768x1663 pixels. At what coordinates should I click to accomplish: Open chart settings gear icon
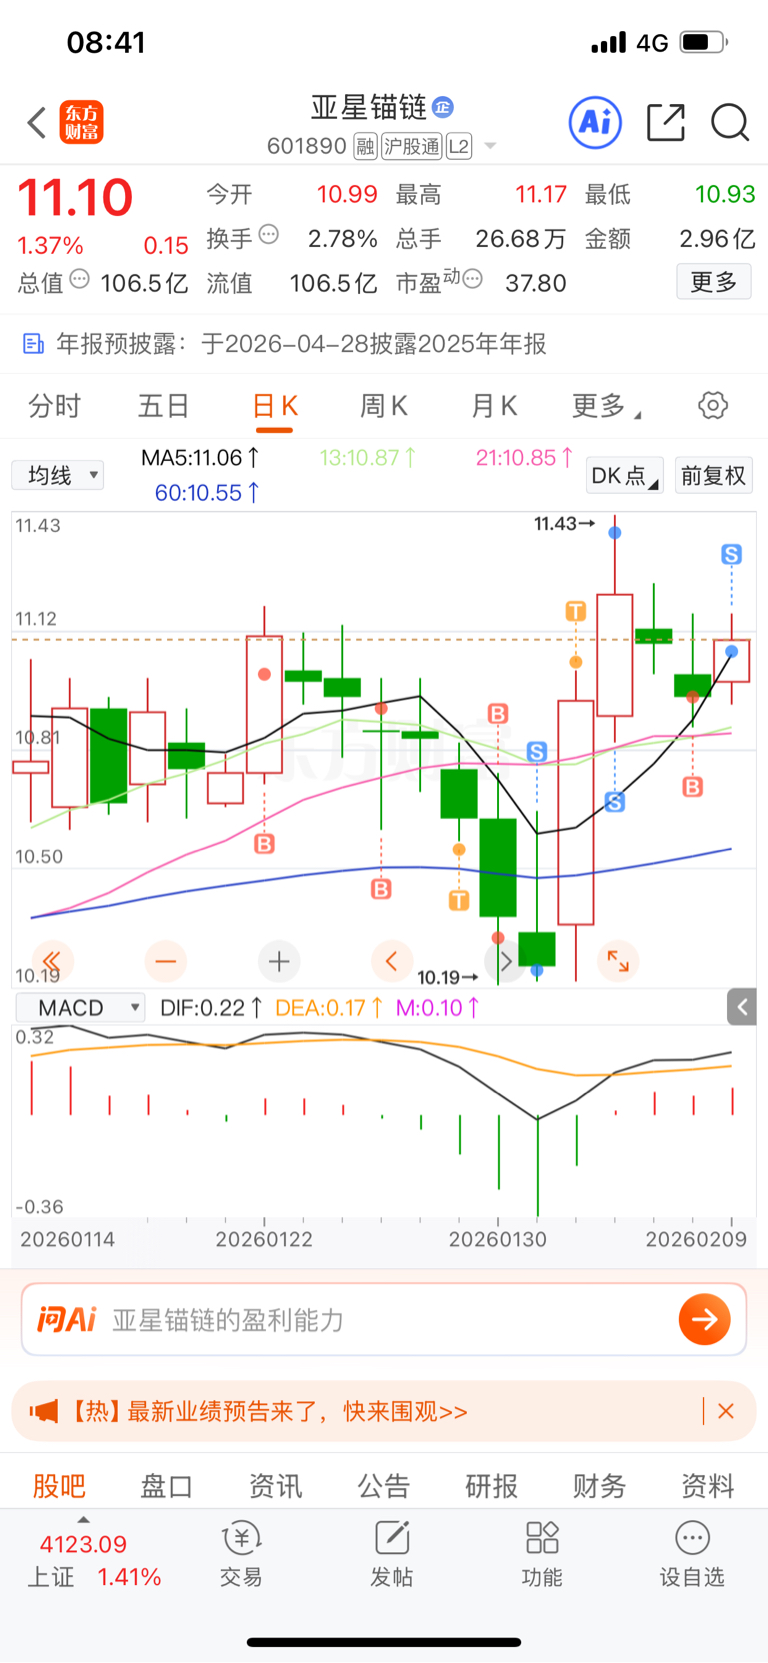[713, 405]
